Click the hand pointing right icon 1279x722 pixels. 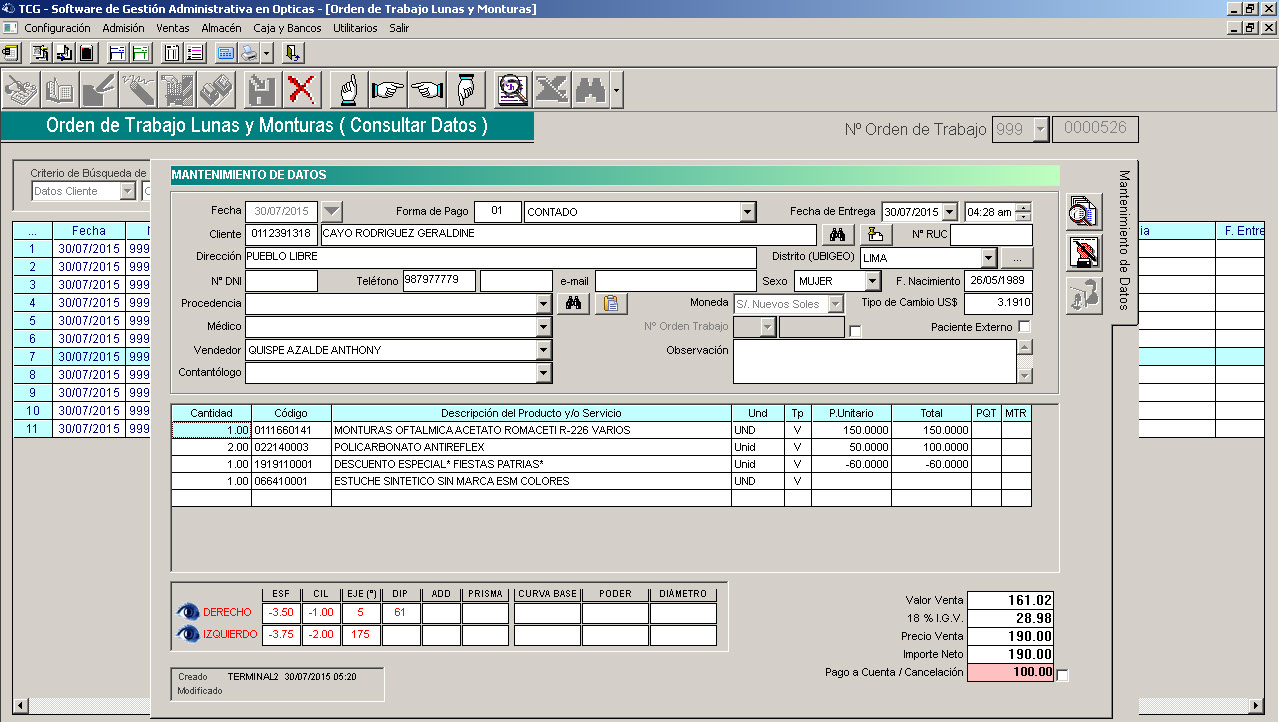[387, 90]
